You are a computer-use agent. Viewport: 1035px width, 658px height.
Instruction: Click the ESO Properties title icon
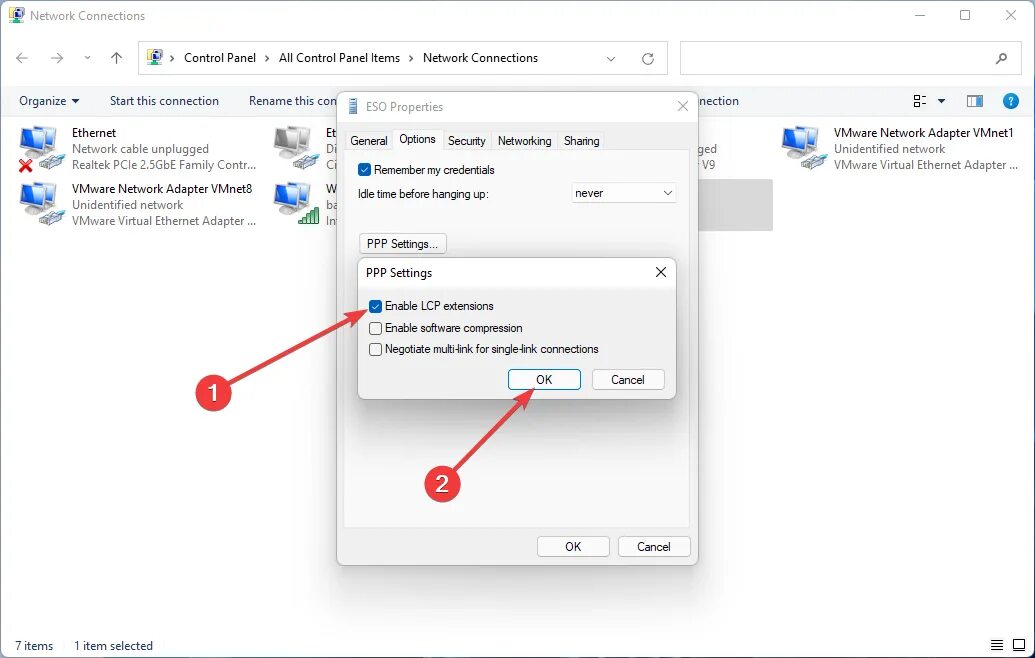click(352, 106)
